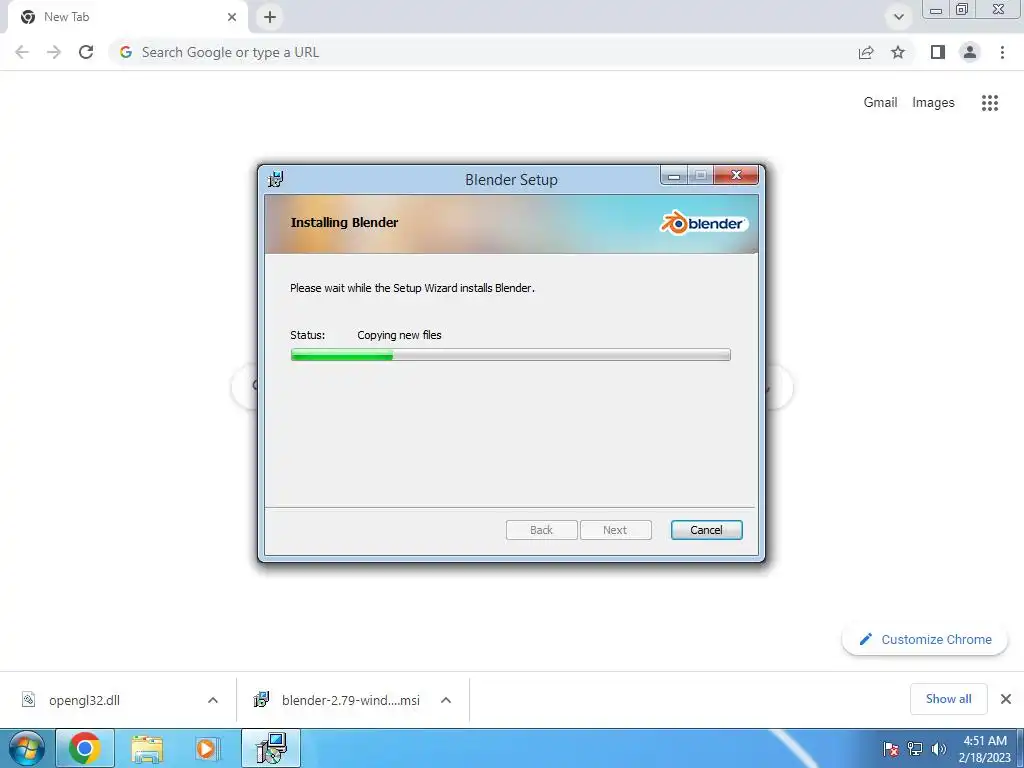1024x768 pixels.
Task: Expand options for opengl32.dll download
Action: pyautogui.click(x=213, y=700)
